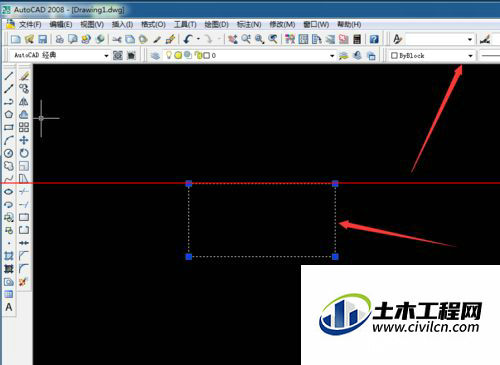Screen dimensions: 500x365
Task: Select the Ellipse tool
Action: [9, 192]
